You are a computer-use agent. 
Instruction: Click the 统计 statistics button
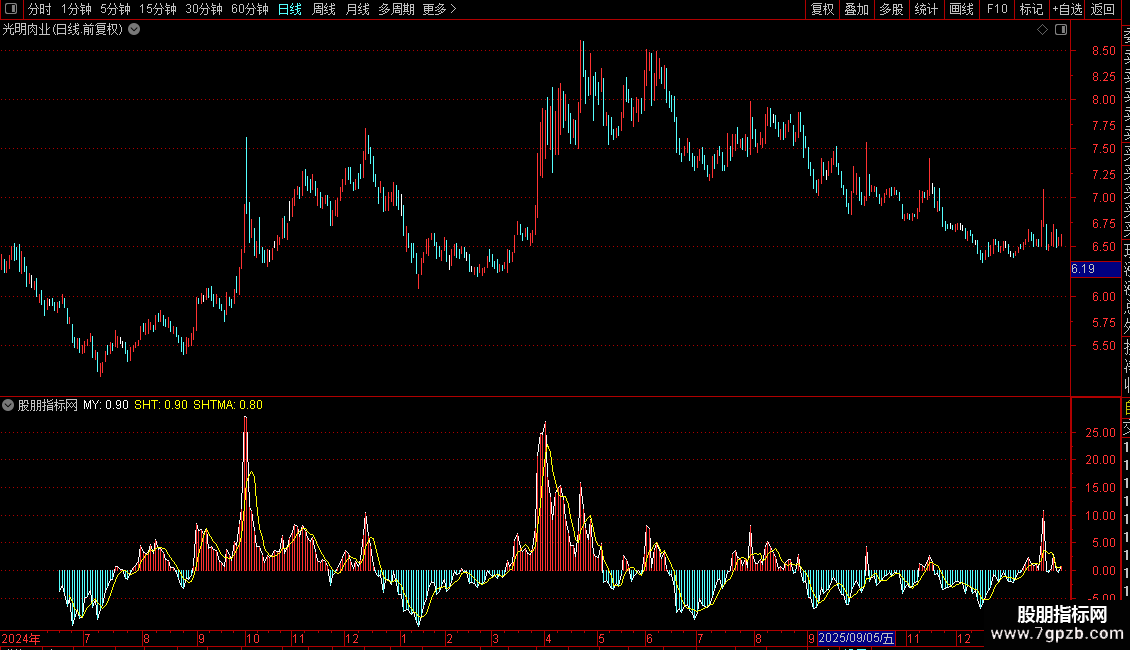[x=926, y=9]
